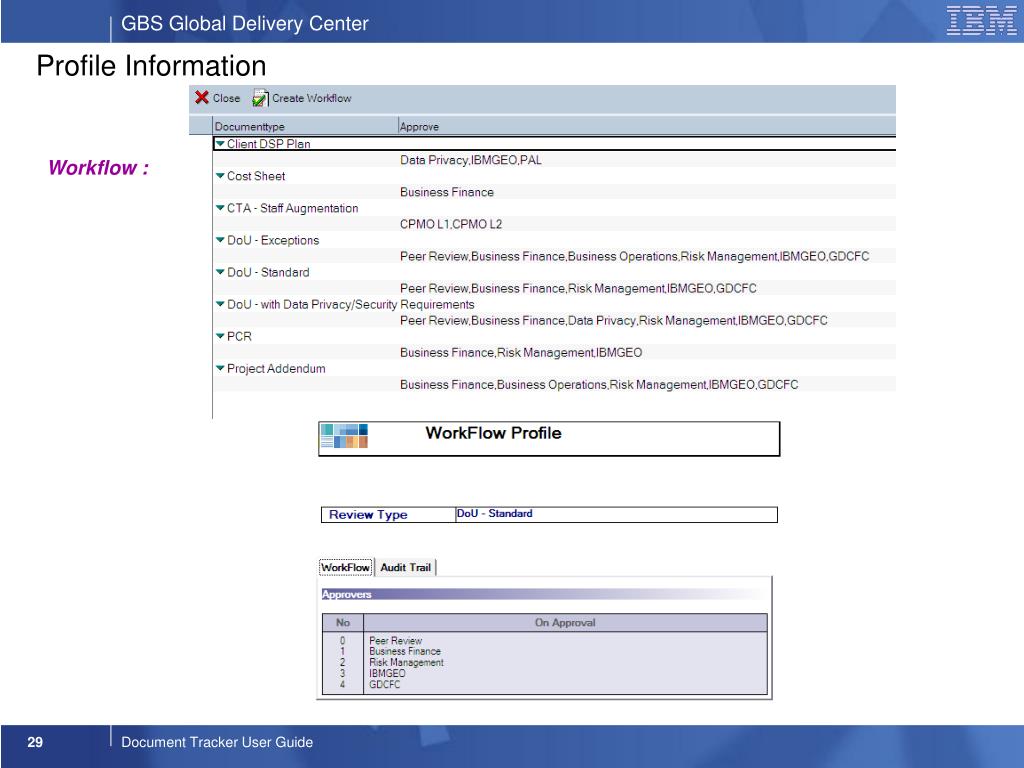Click the Close toolbar label

(x=227, y=98)
